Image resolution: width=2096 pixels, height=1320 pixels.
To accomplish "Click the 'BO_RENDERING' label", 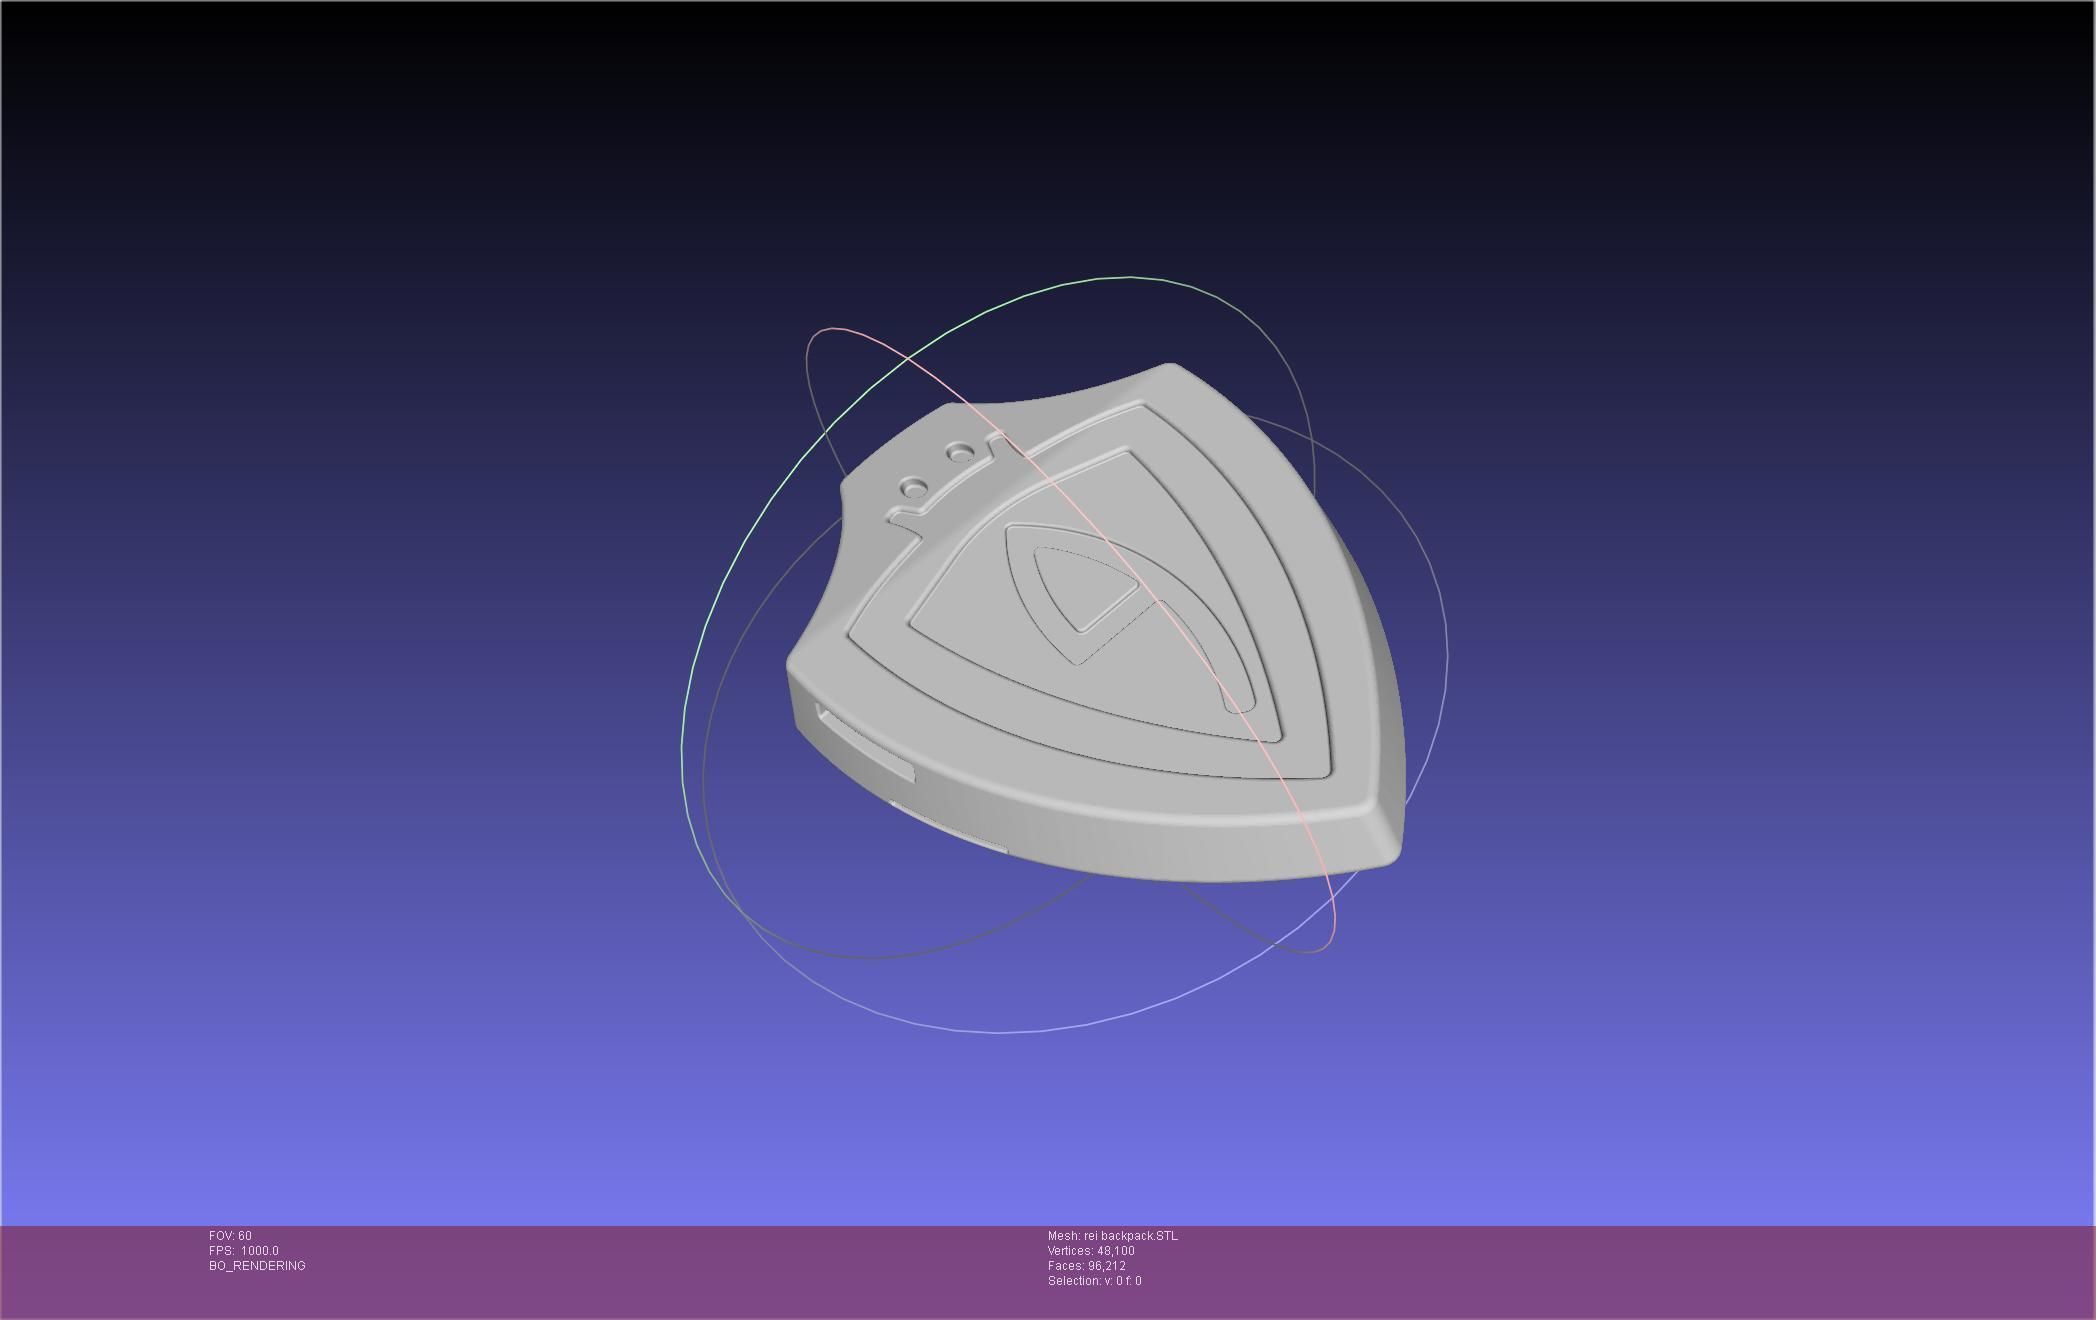I will pos(257,1266).
